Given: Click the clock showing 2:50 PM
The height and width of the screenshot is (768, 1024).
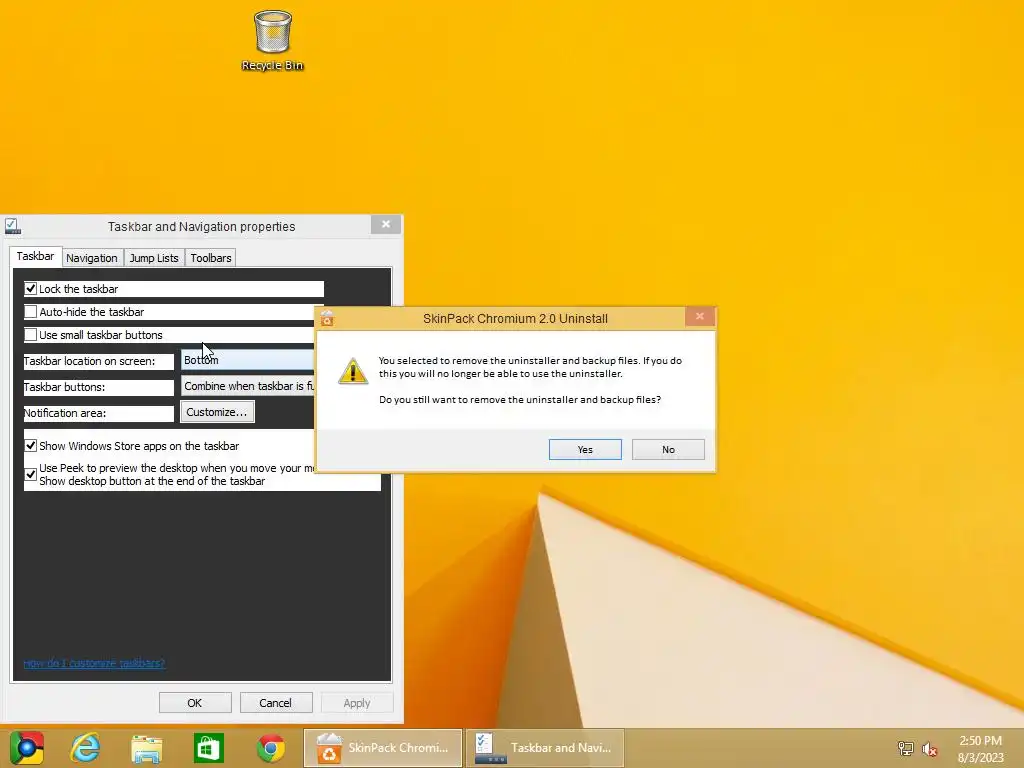Looking at the screenshot, I should point(980,748).
